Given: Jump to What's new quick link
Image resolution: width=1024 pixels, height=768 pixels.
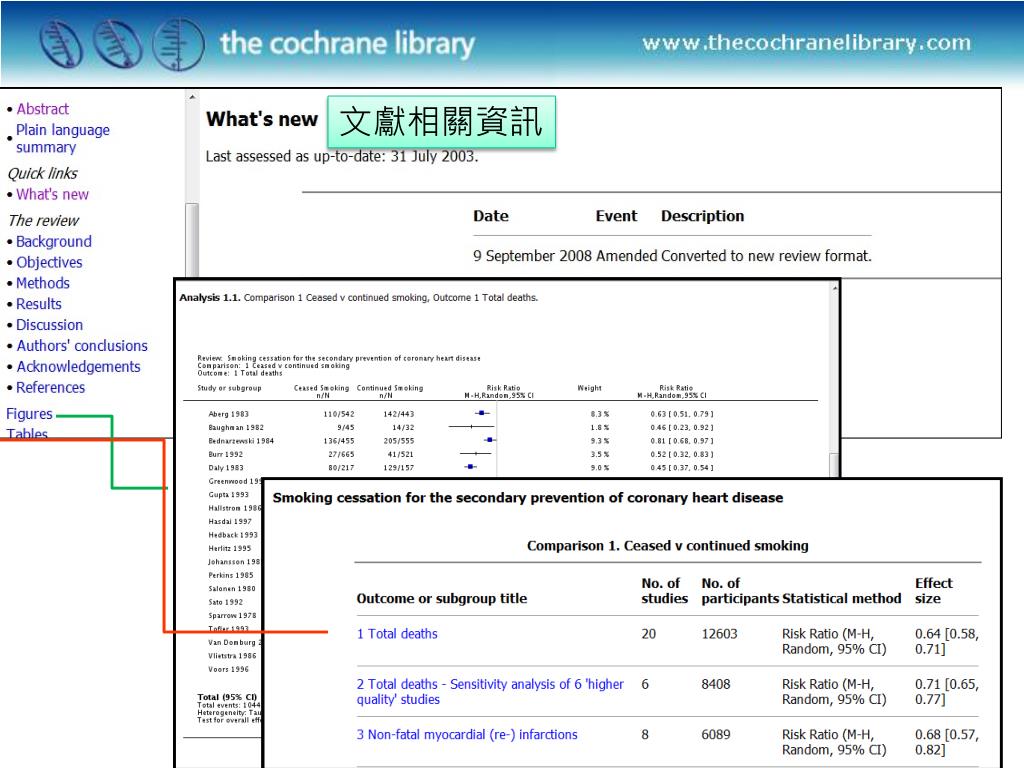Looking at the screenshot, I should click(52, 195).
